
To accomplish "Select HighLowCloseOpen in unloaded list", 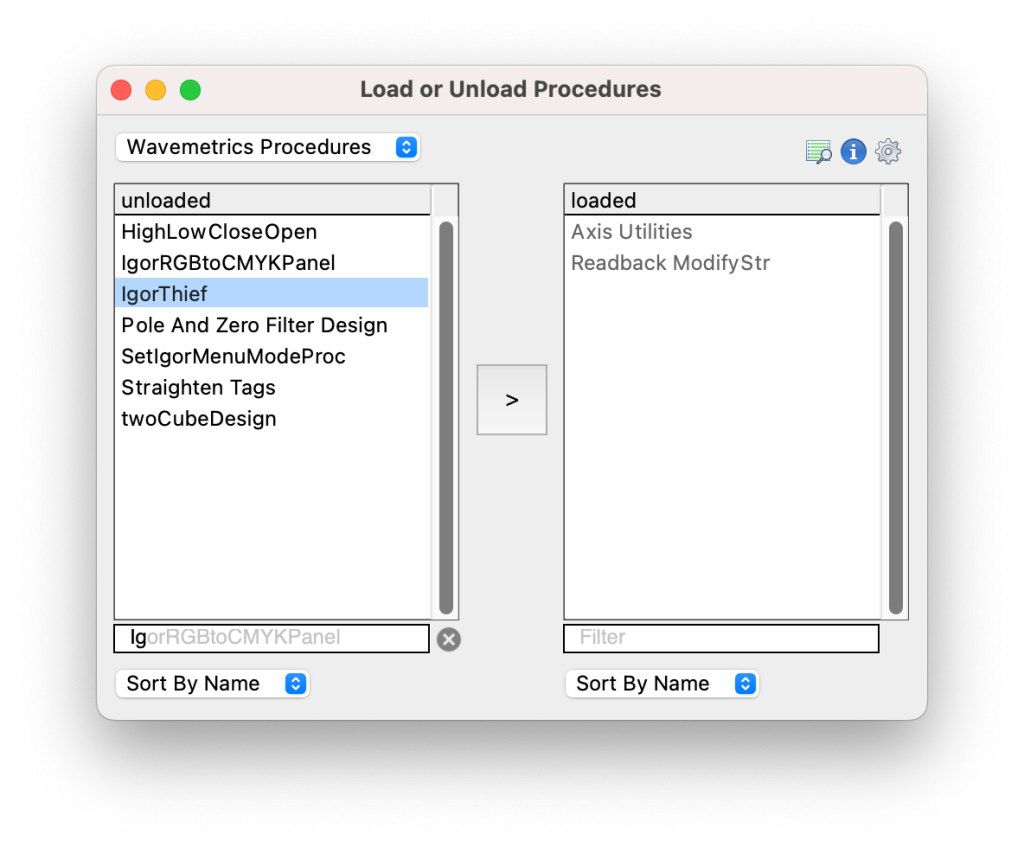I will 272,232.
